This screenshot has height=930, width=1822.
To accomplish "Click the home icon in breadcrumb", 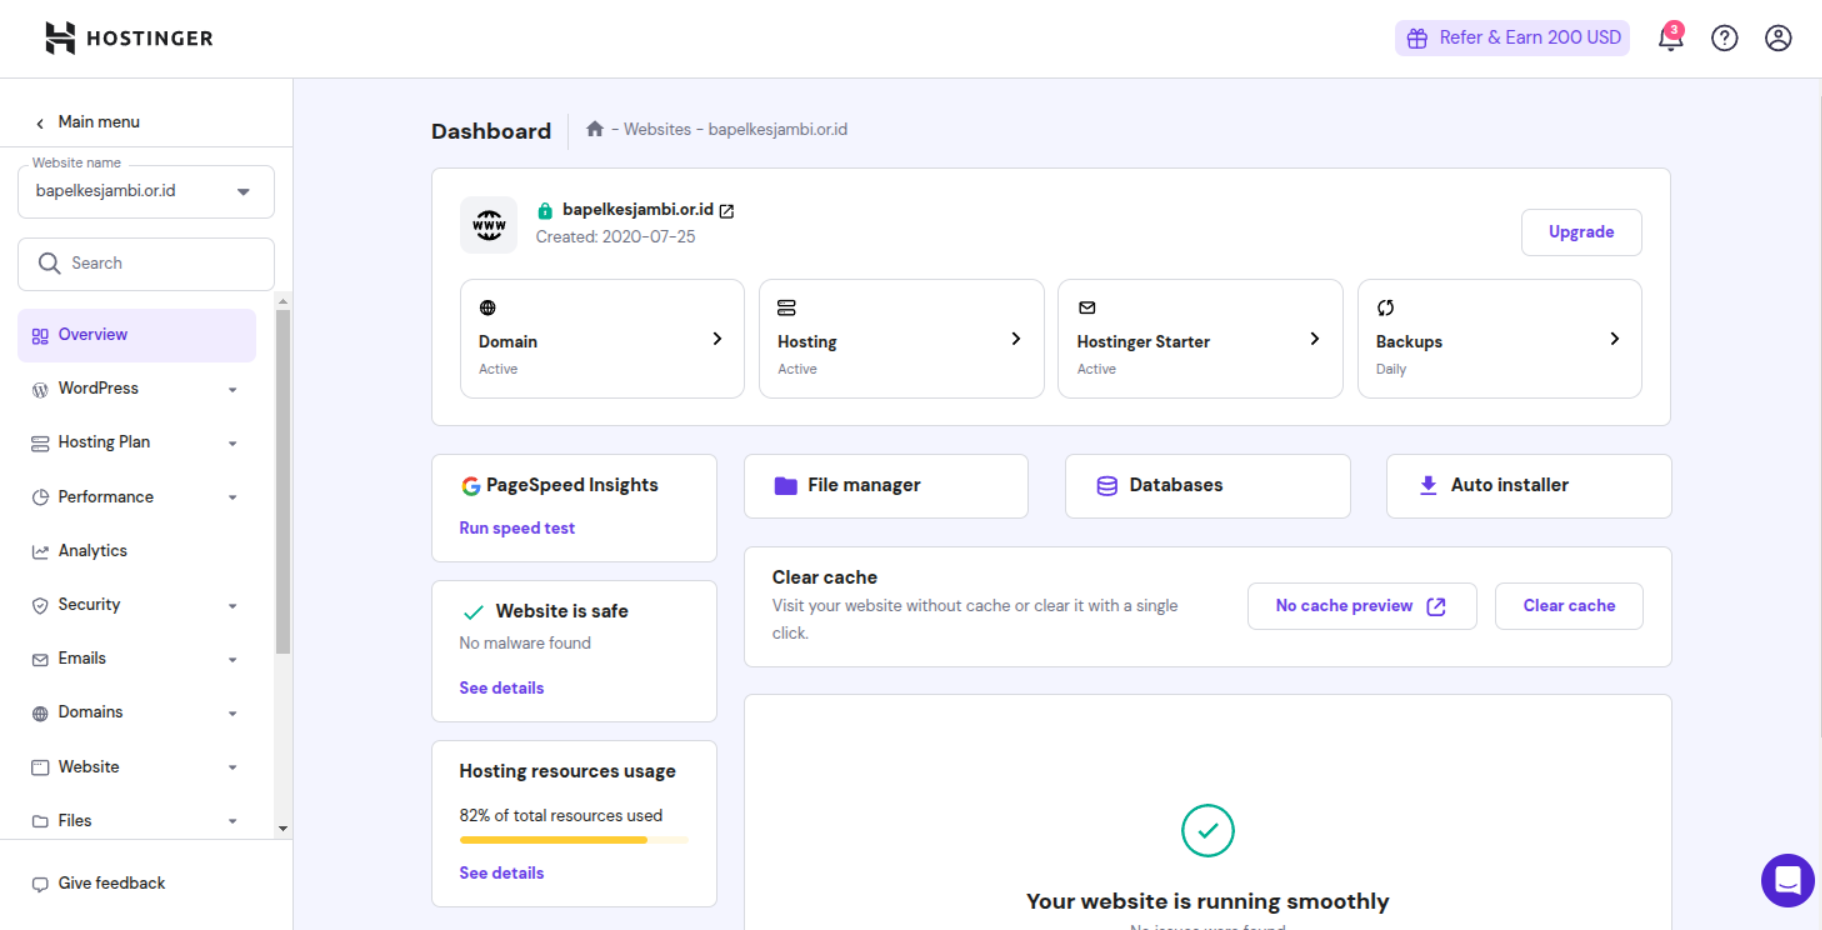I will point(595,129).
